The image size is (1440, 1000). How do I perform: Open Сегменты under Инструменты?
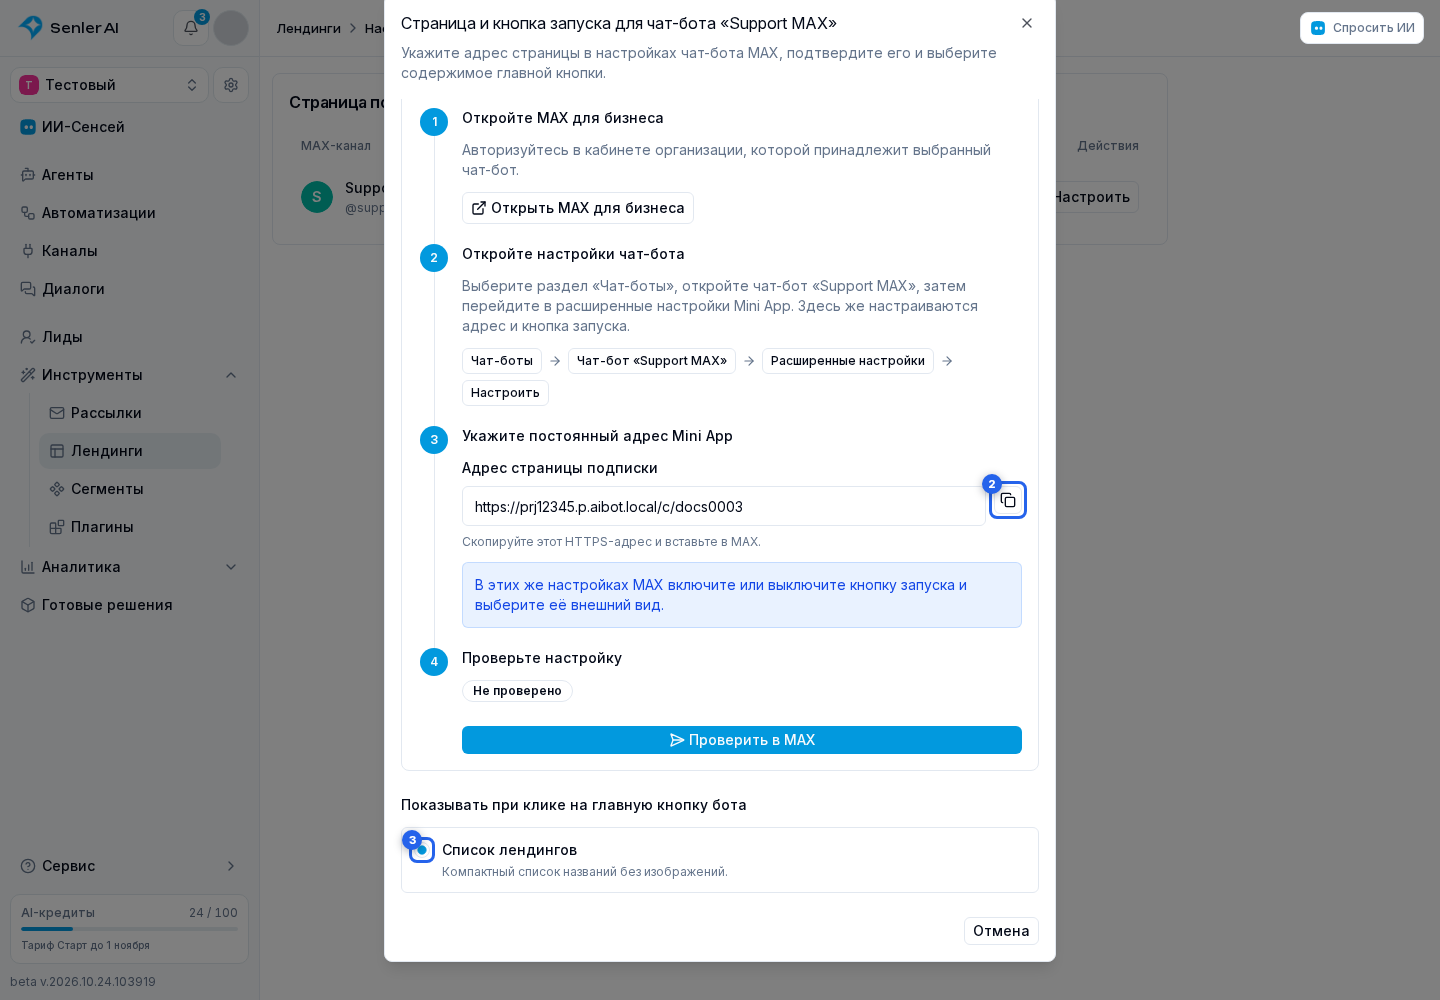(130, 489)
